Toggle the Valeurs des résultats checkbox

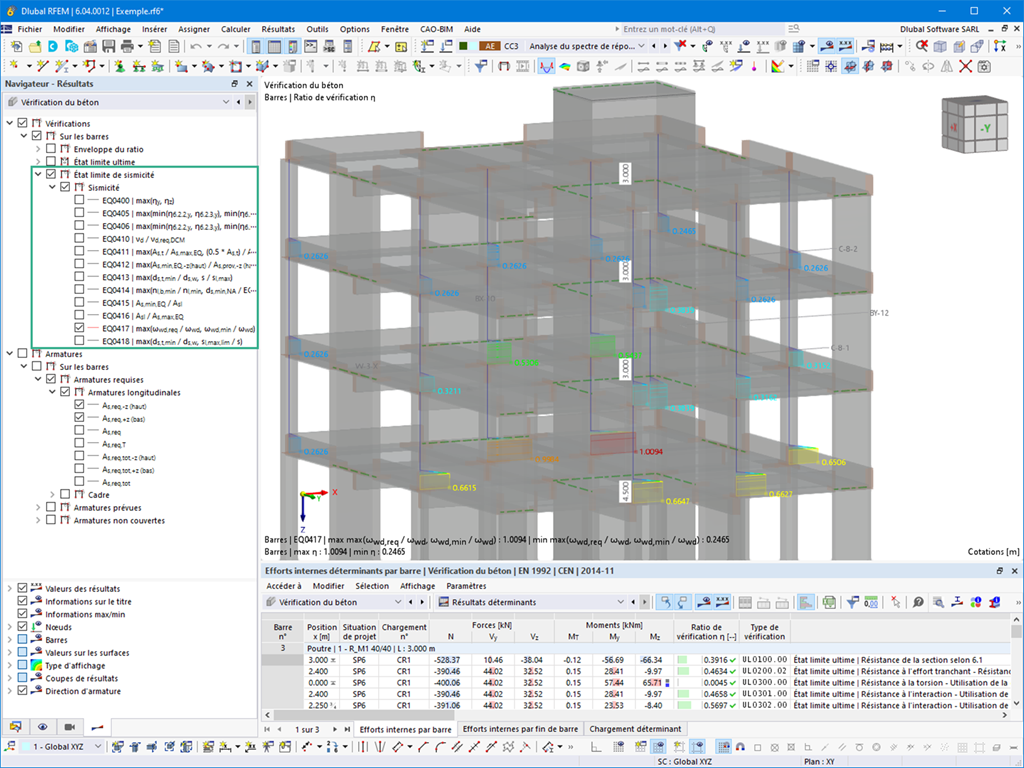coord(23,588)
